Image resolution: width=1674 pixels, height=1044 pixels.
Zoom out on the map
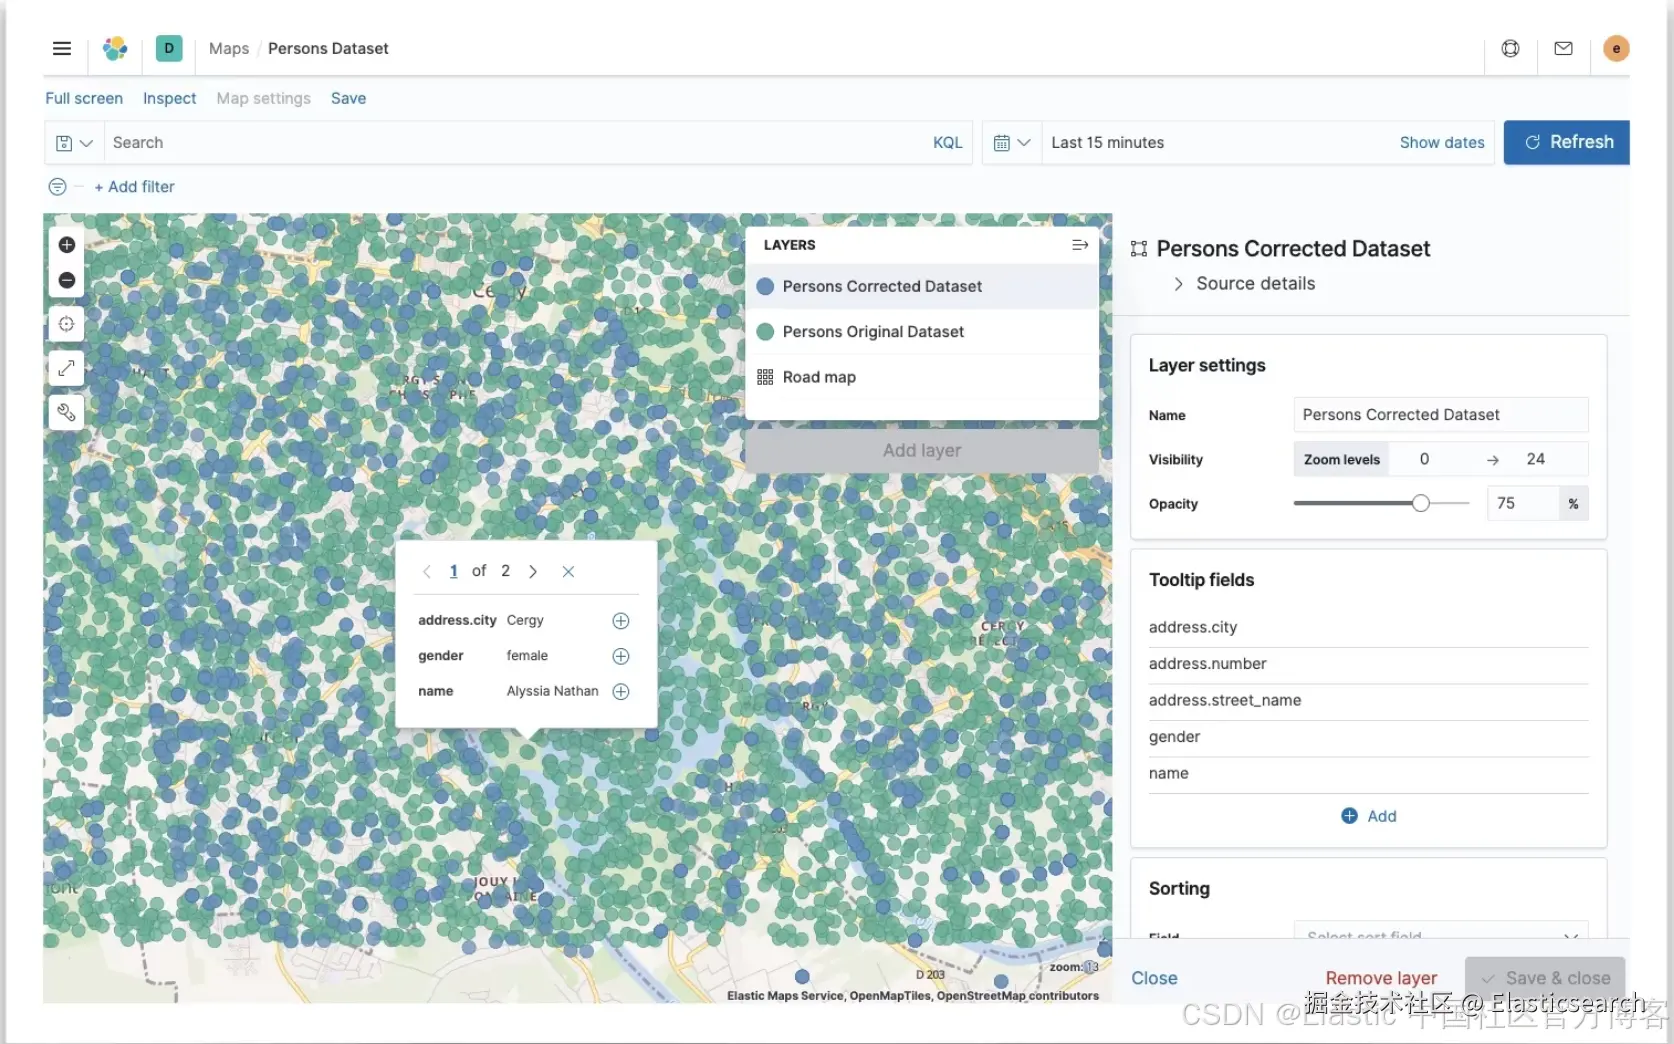tap(67, 280)
